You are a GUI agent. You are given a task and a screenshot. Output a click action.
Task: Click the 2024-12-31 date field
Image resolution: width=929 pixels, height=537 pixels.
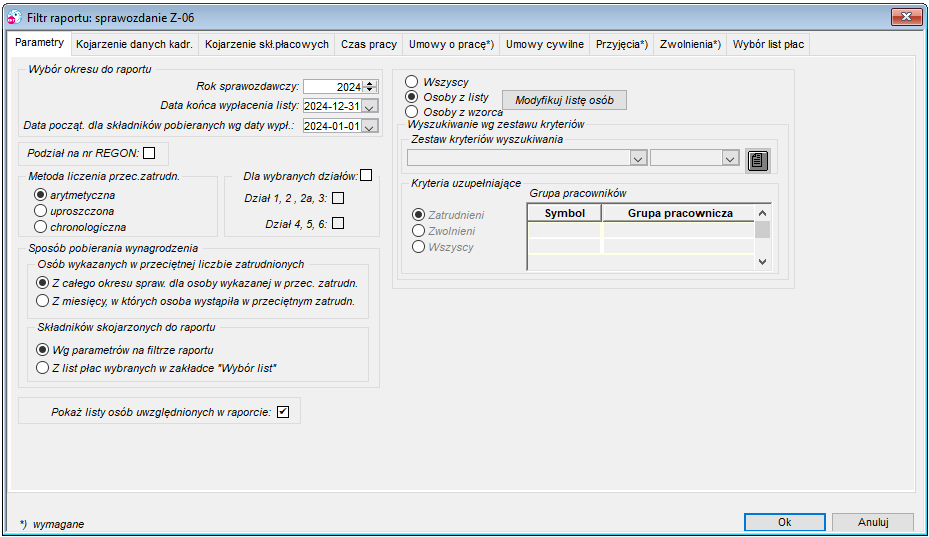332,107
